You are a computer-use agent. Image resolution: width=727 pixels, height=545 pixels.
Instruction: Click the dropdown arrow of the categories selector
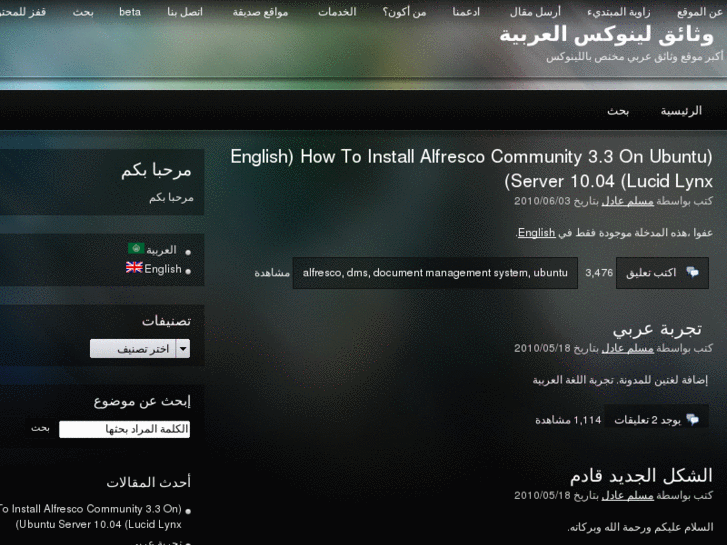(x=183, y=349)
